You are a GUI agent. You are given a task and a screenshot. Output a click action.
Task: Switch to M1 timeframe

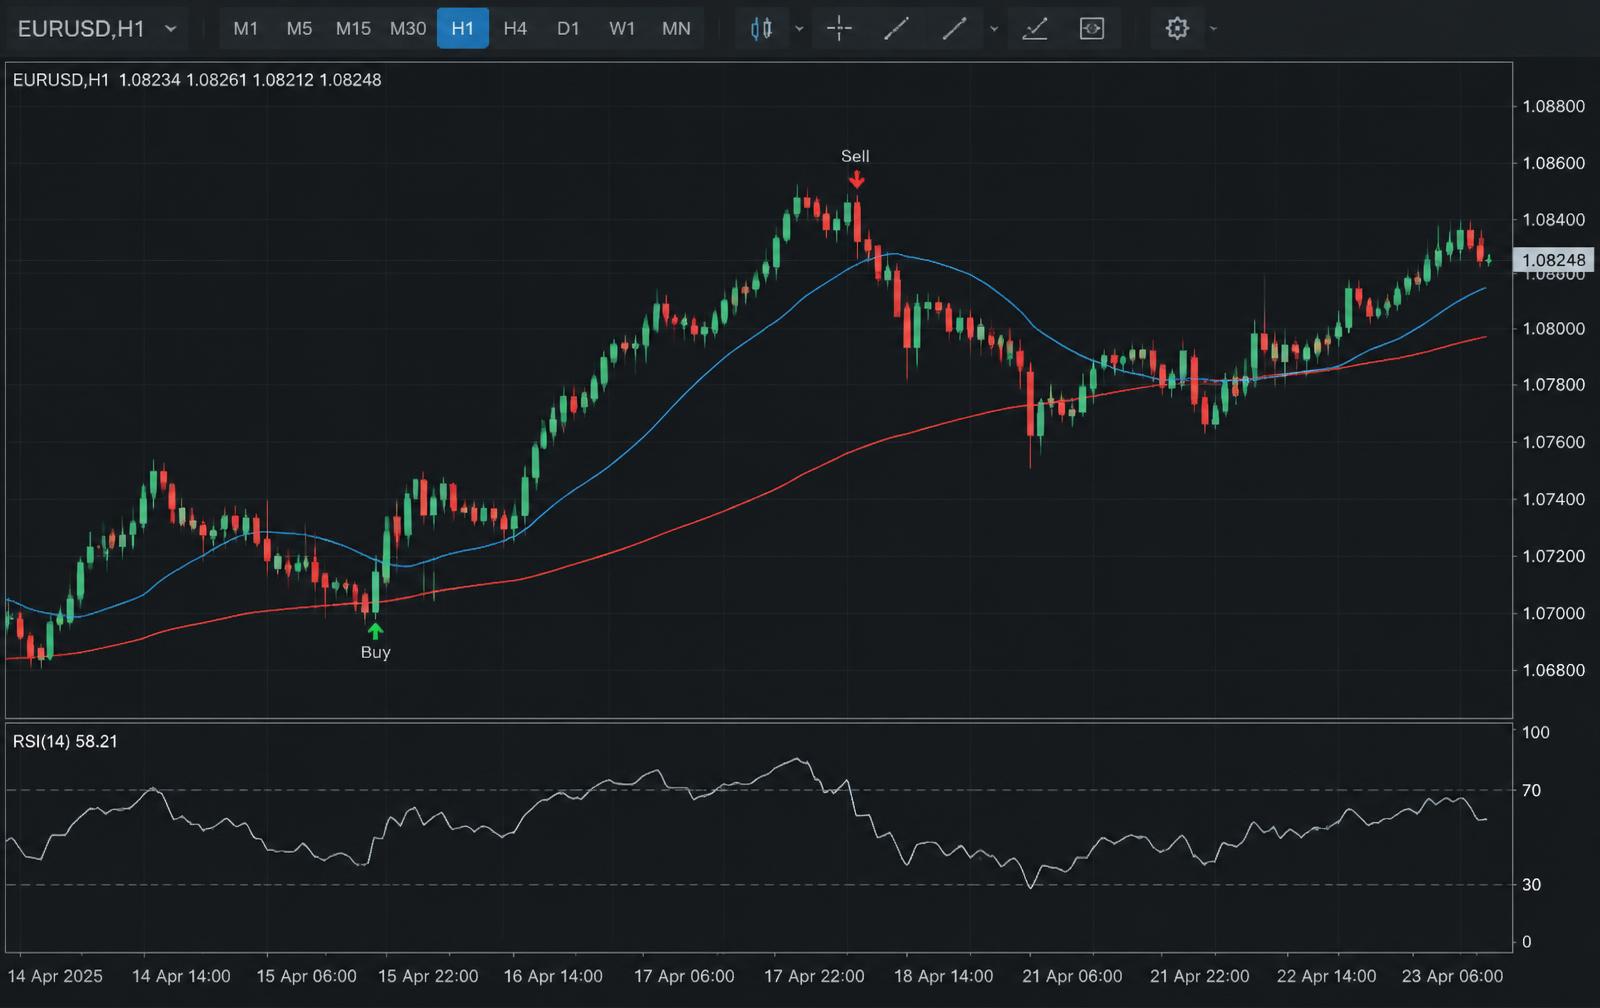pos(246,29)
